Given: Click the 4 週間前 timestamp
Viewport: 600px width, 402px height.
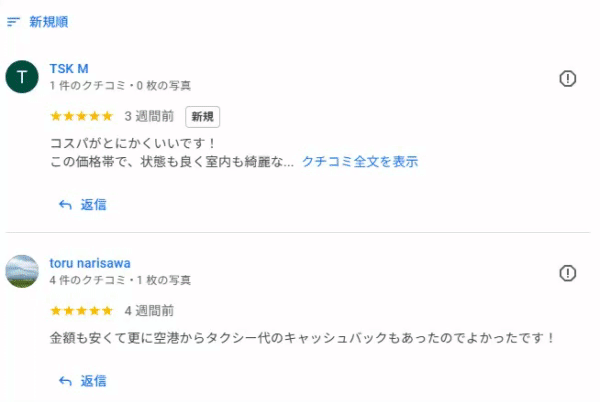Looking at the screenshot, I should 149,310.
